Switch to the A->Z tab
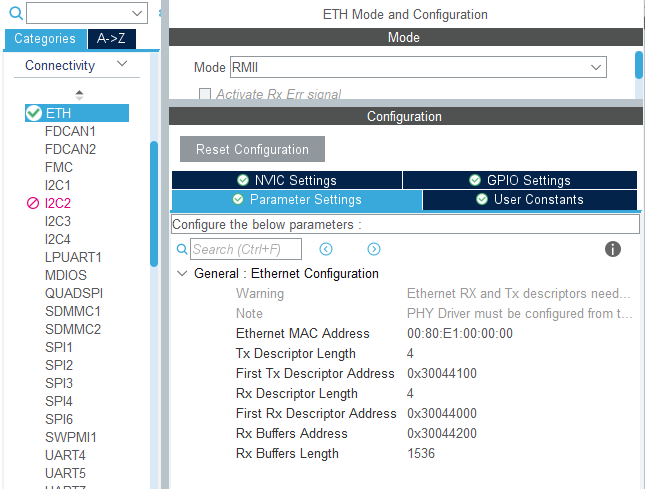 point(111,39)
